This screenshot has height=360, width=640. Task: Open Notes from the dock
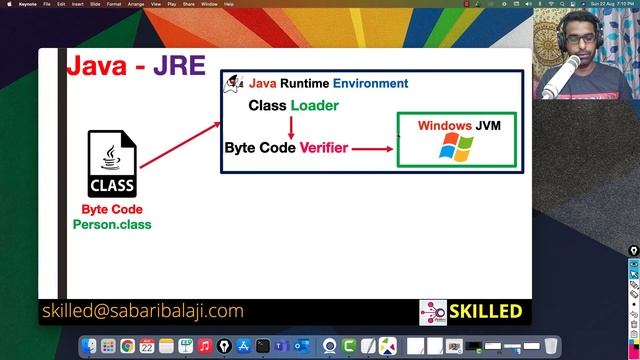[x=166, y=346]
